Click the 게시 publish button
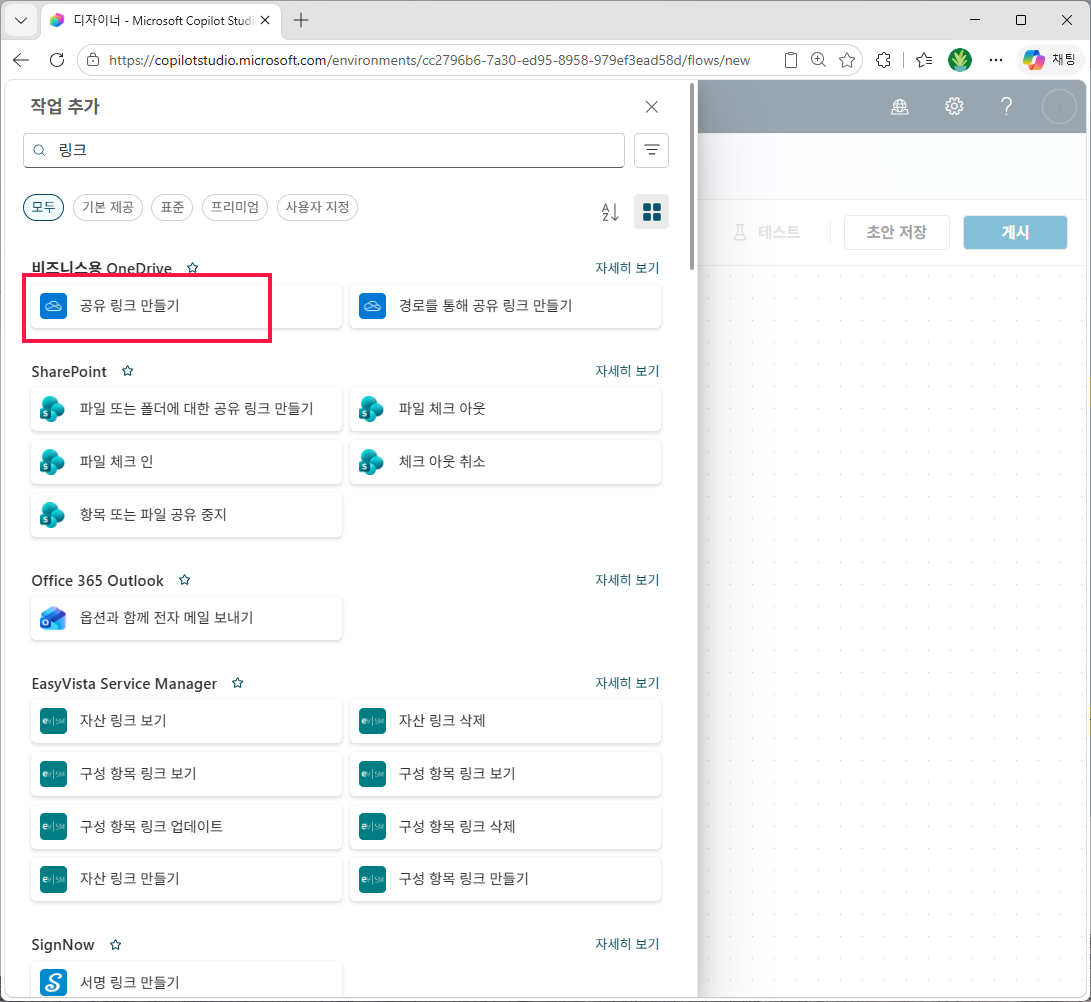 tap(1014, 232)
